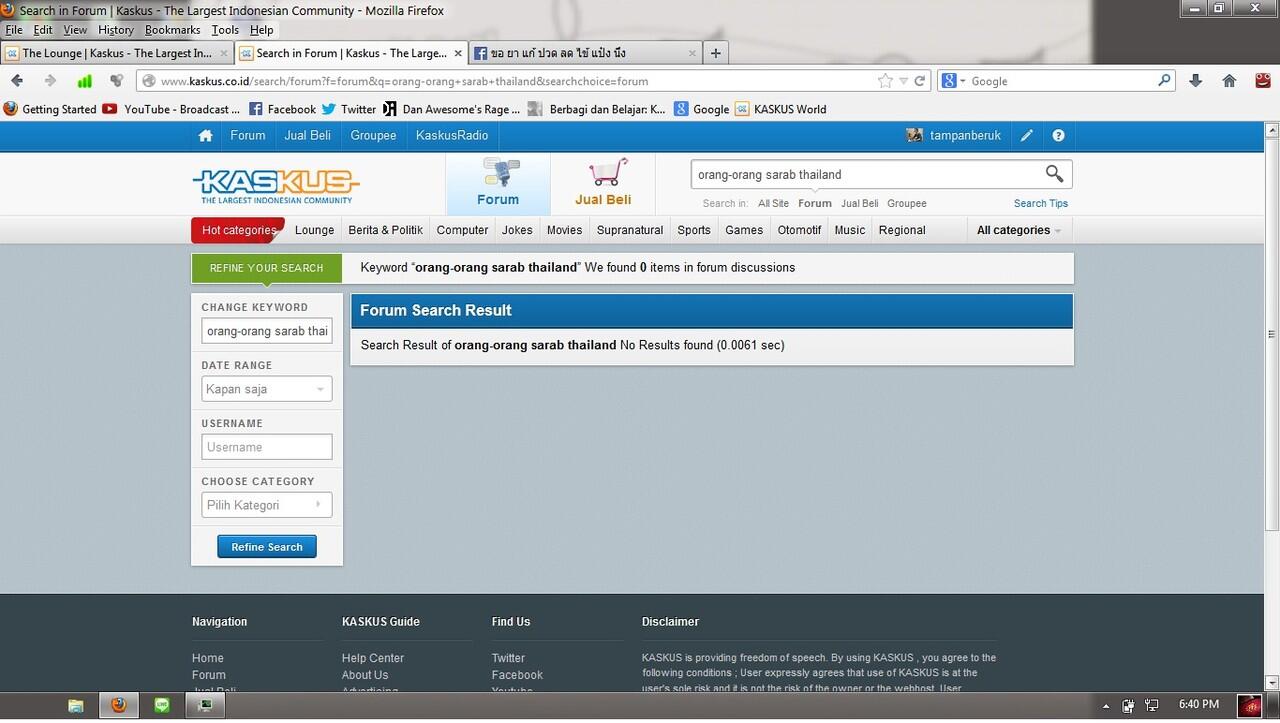The height and width of the screenshot is (723, 1280).
Task: Click the green bars toolbar icon
Action: 85,81
